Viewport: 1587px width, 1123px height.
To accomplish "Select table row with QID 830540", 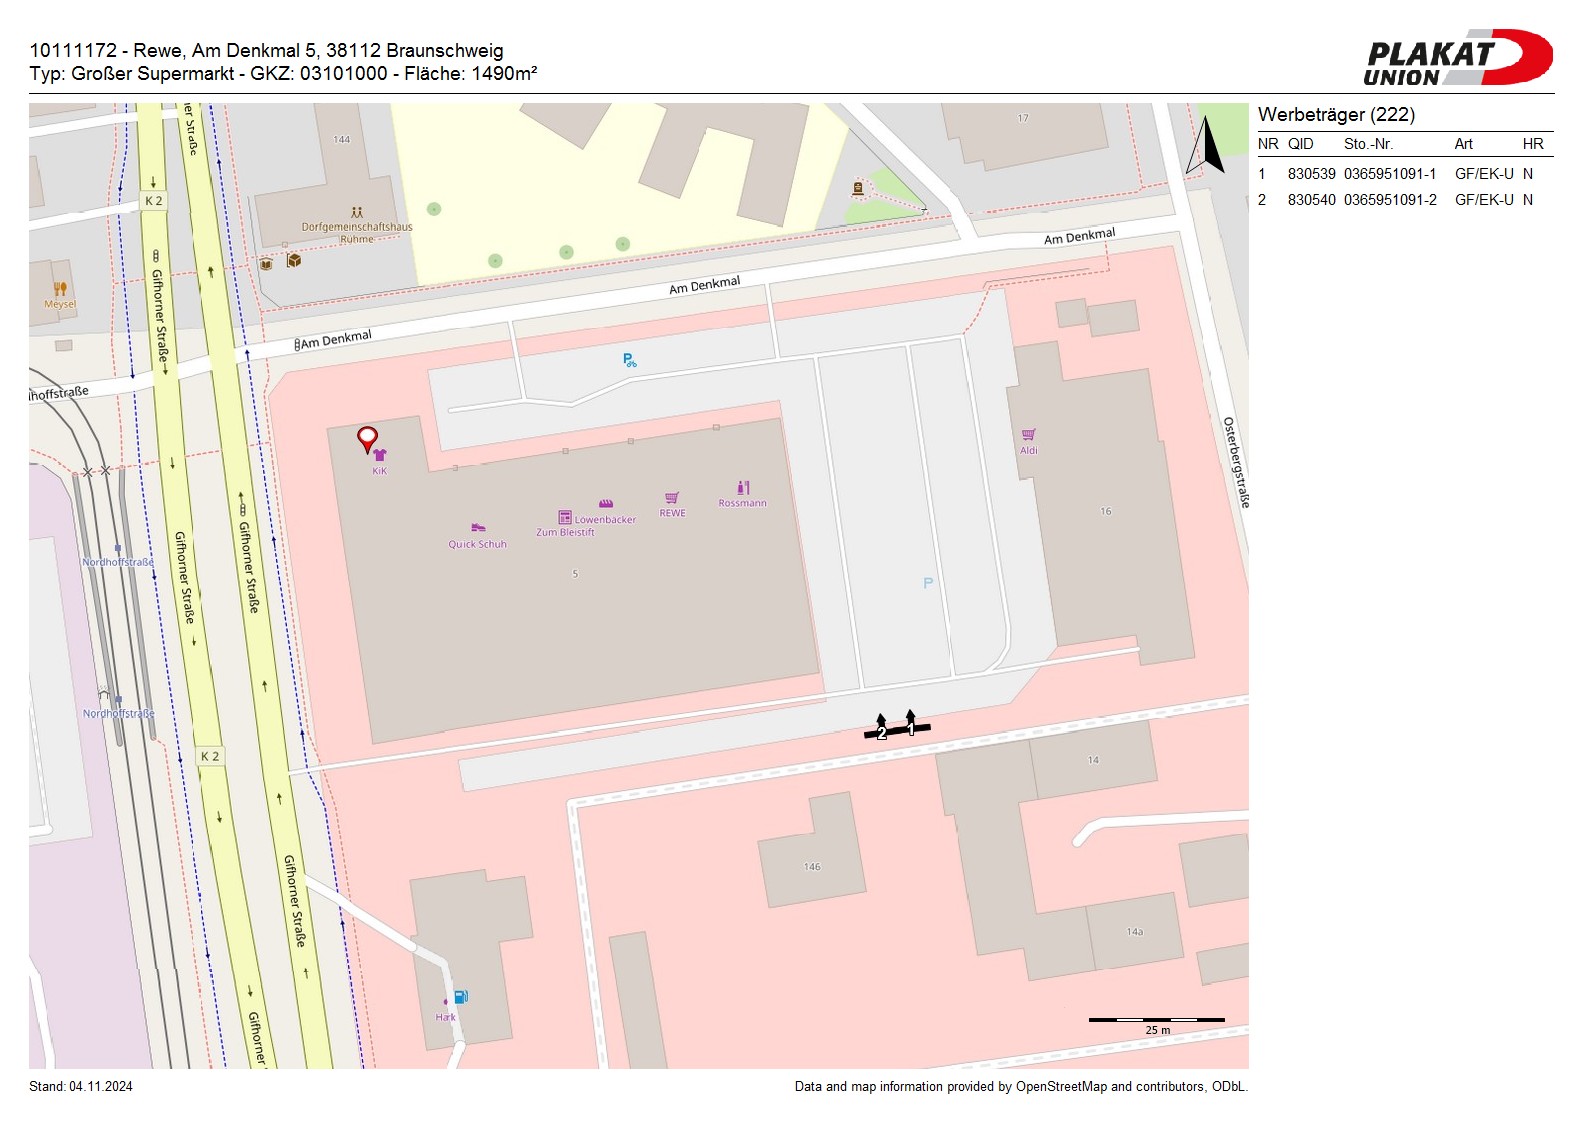I will (x=1395, y=200).
